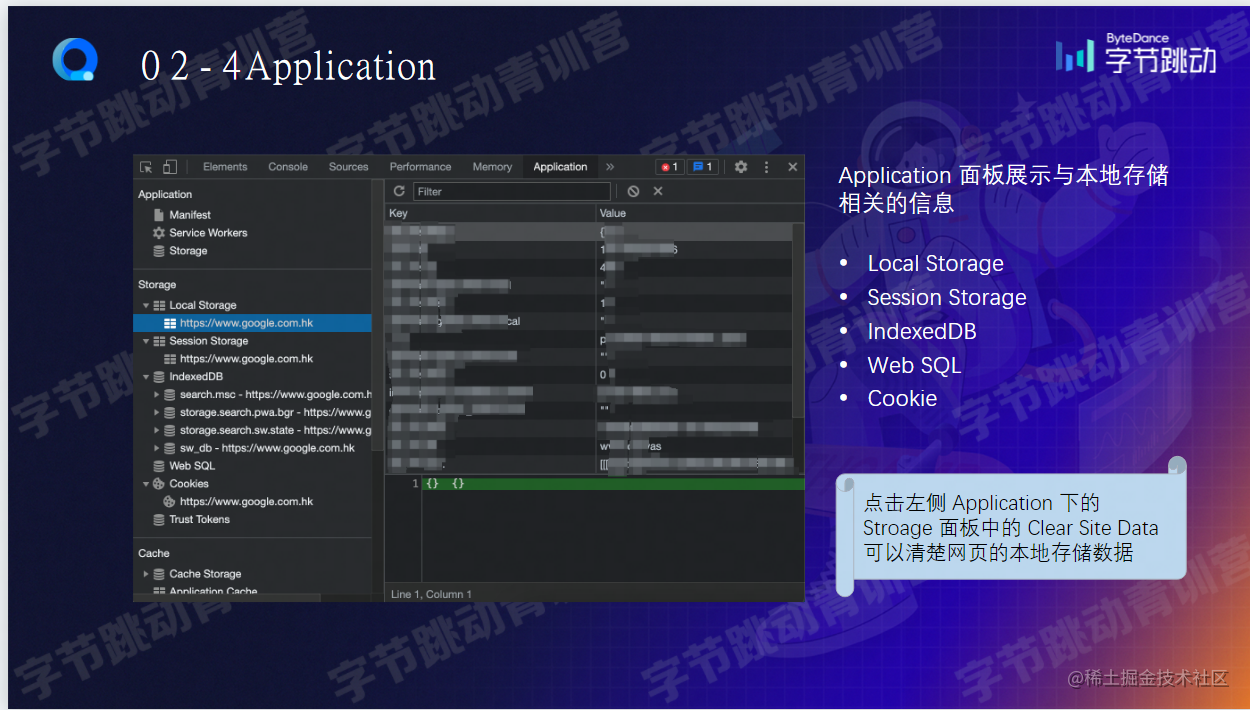Expand the storage.search.pwa.bgr database
The width and height of the screenshot is (1250, 710).
click(x=157, y=412)
